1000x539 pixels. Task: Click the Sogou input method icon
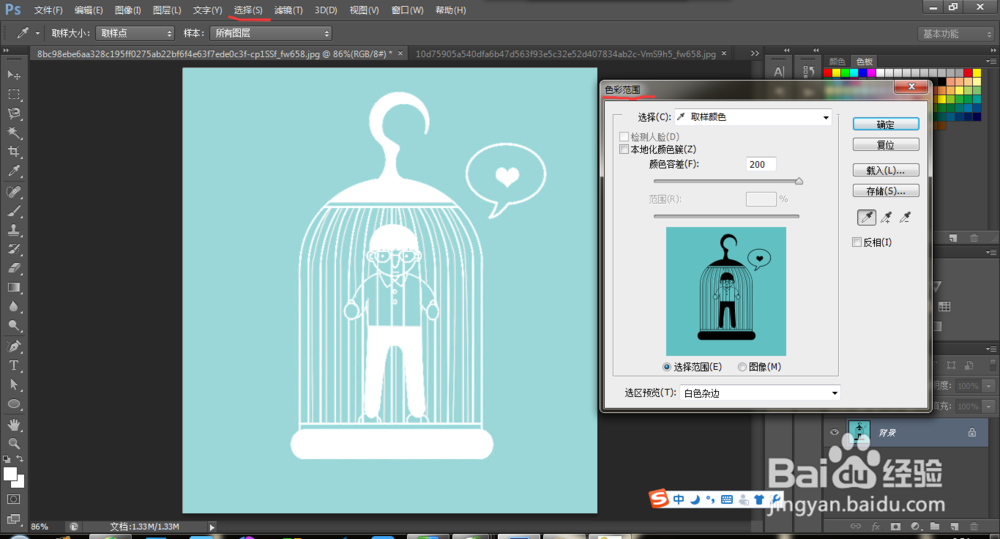pos(659,498)
